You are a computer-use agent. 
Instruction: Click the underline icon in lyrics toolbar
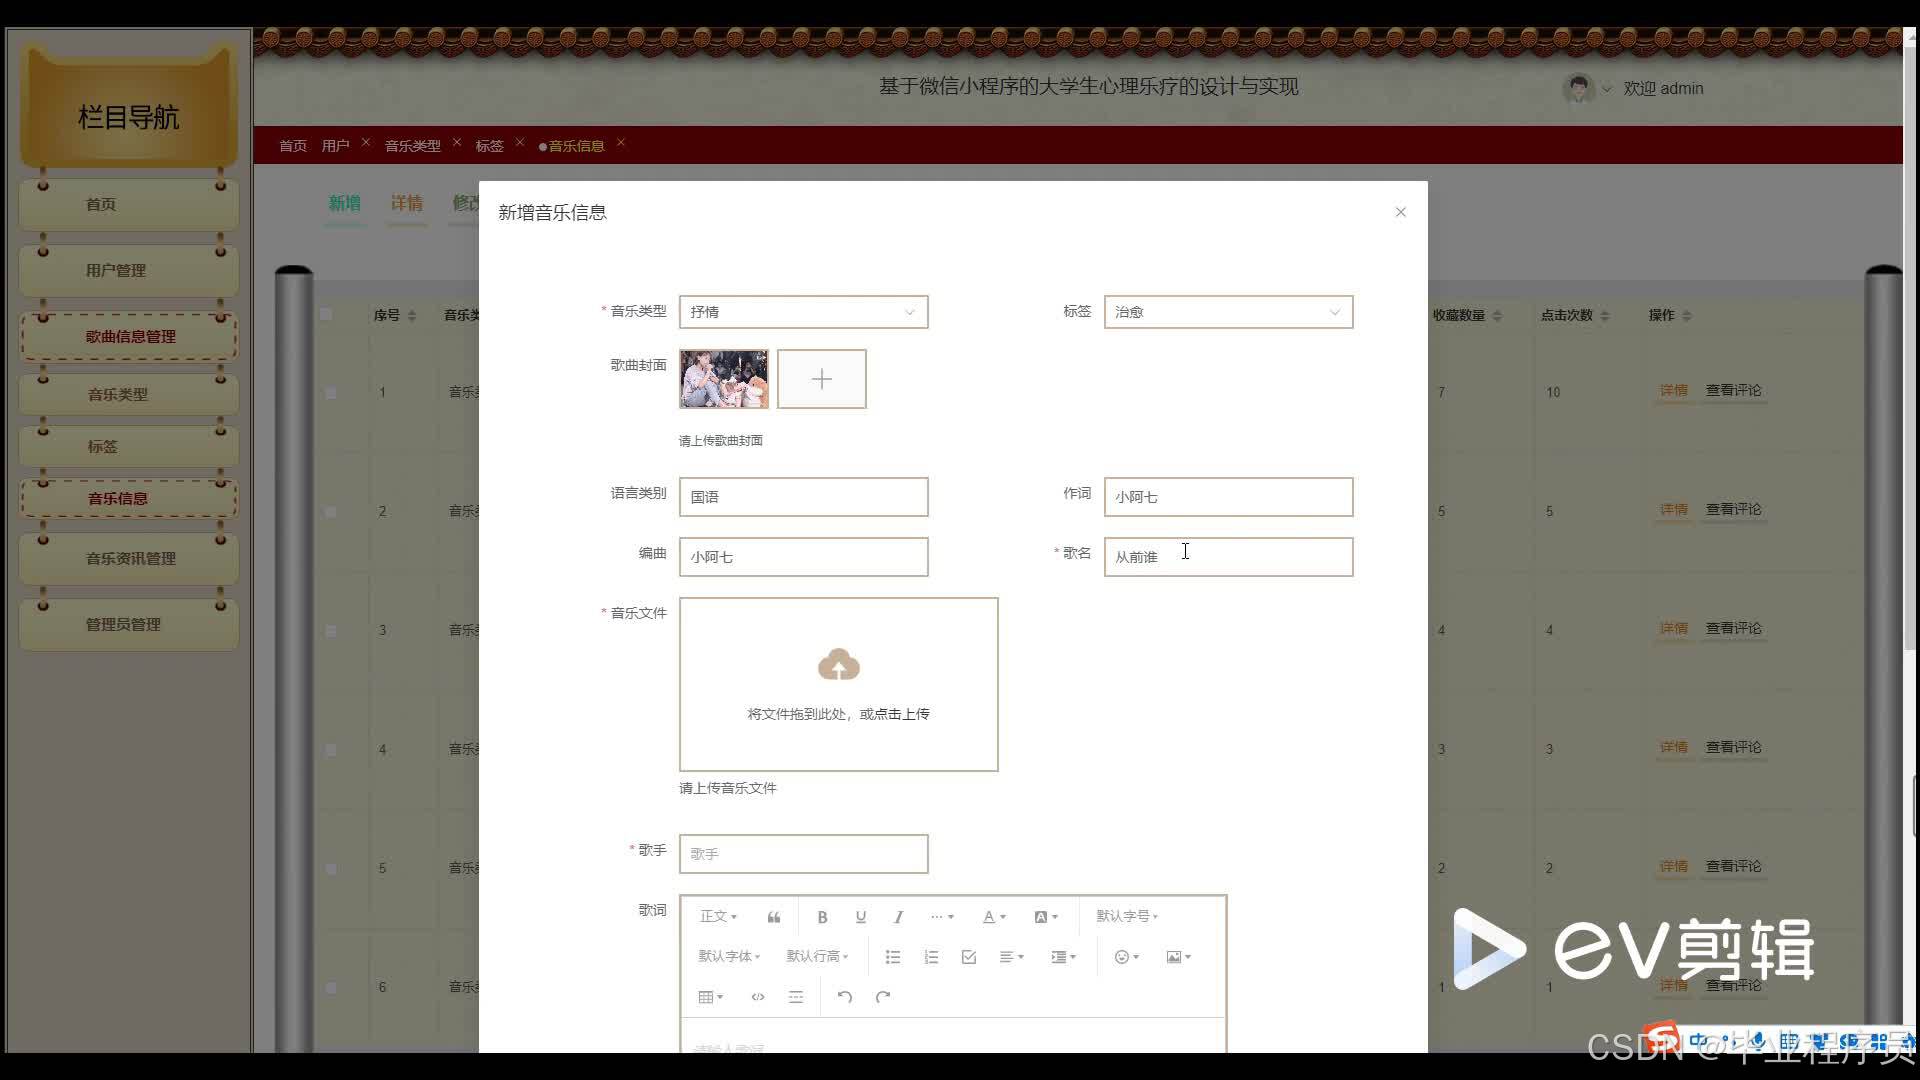pyautogui.click(x=860, y=917)
